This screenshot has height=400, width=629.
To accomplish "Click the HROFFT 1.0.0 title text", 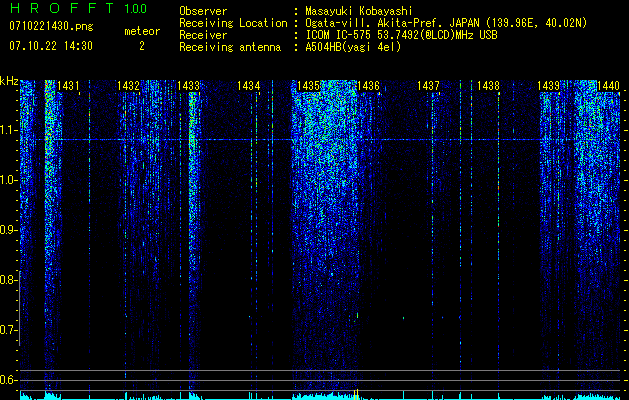I will pos(78,8).
